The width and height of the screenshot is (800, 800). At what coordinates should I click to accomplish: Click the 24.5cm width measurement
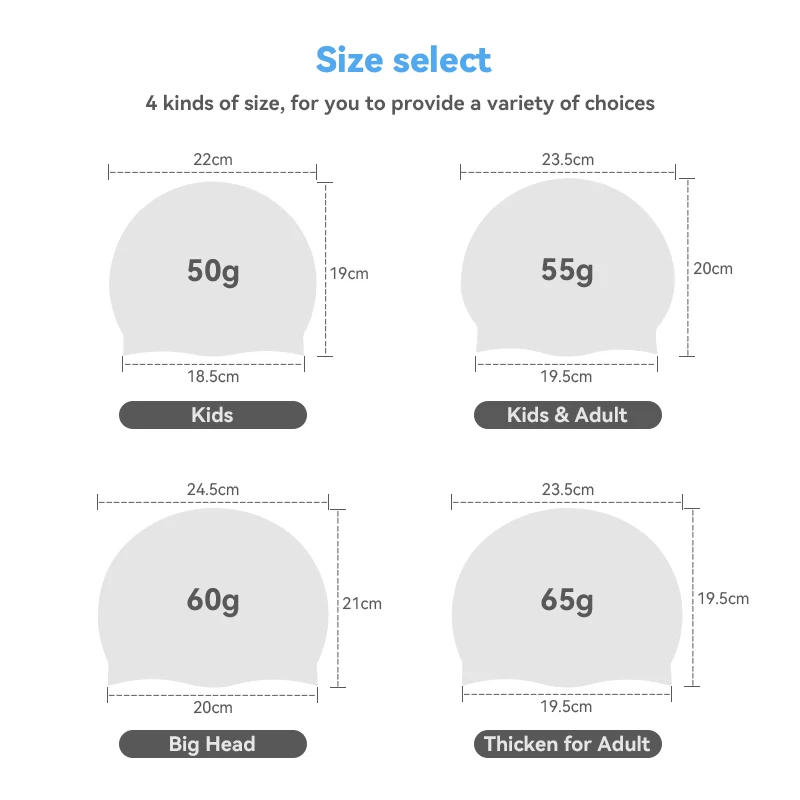point(213,489)
